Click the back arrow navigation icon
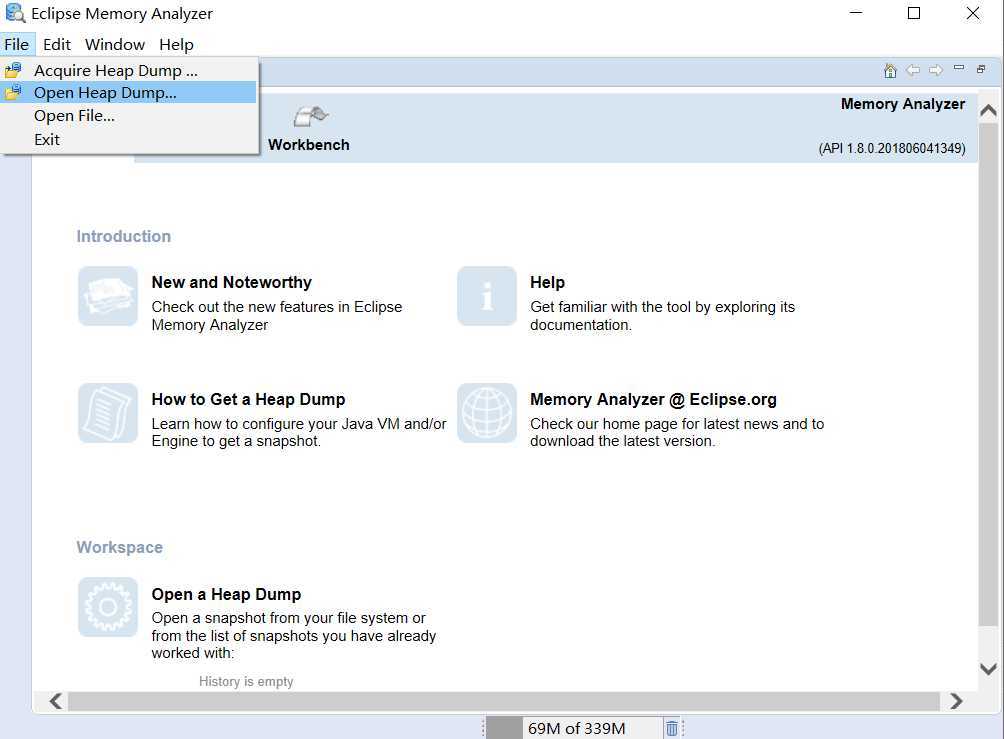Viewport: 1004px width, 739px height. [913, 70]
